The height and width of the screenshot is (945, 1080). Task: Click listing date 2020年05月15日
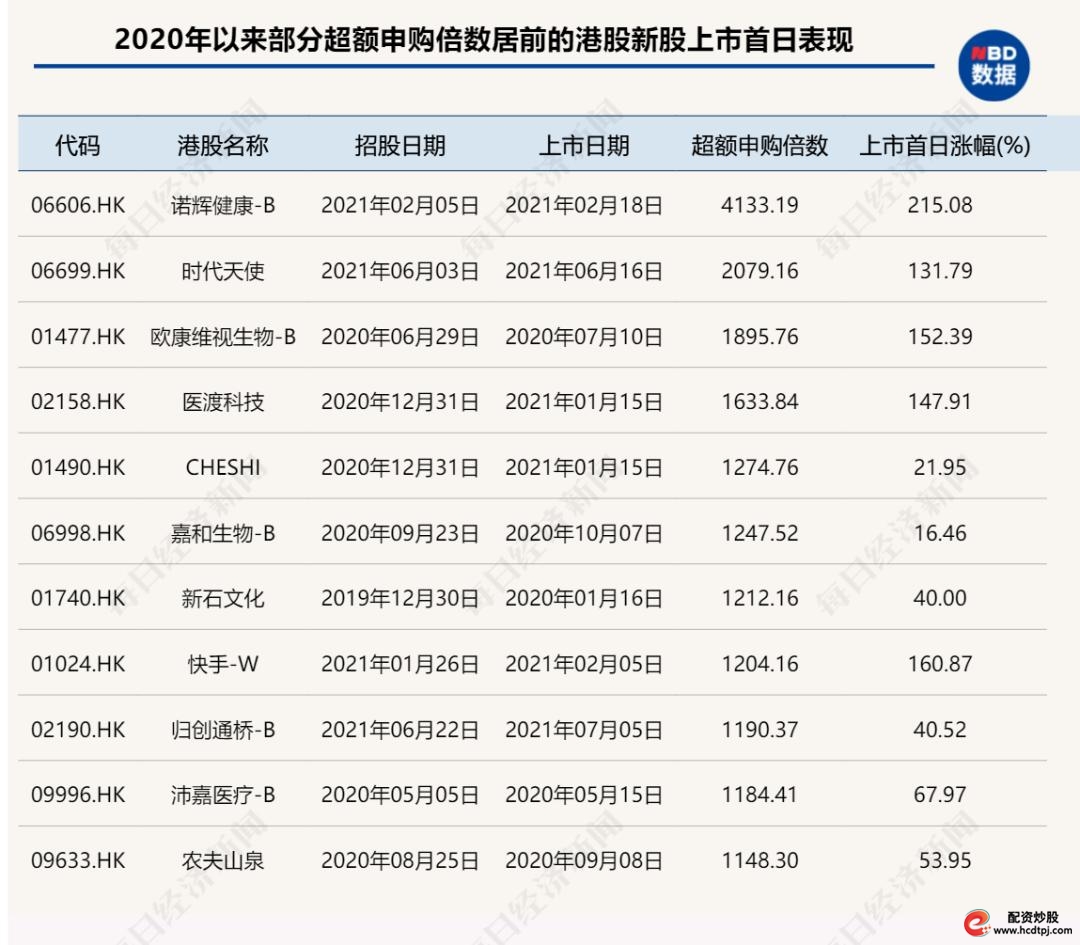click(x=584, y=795)
